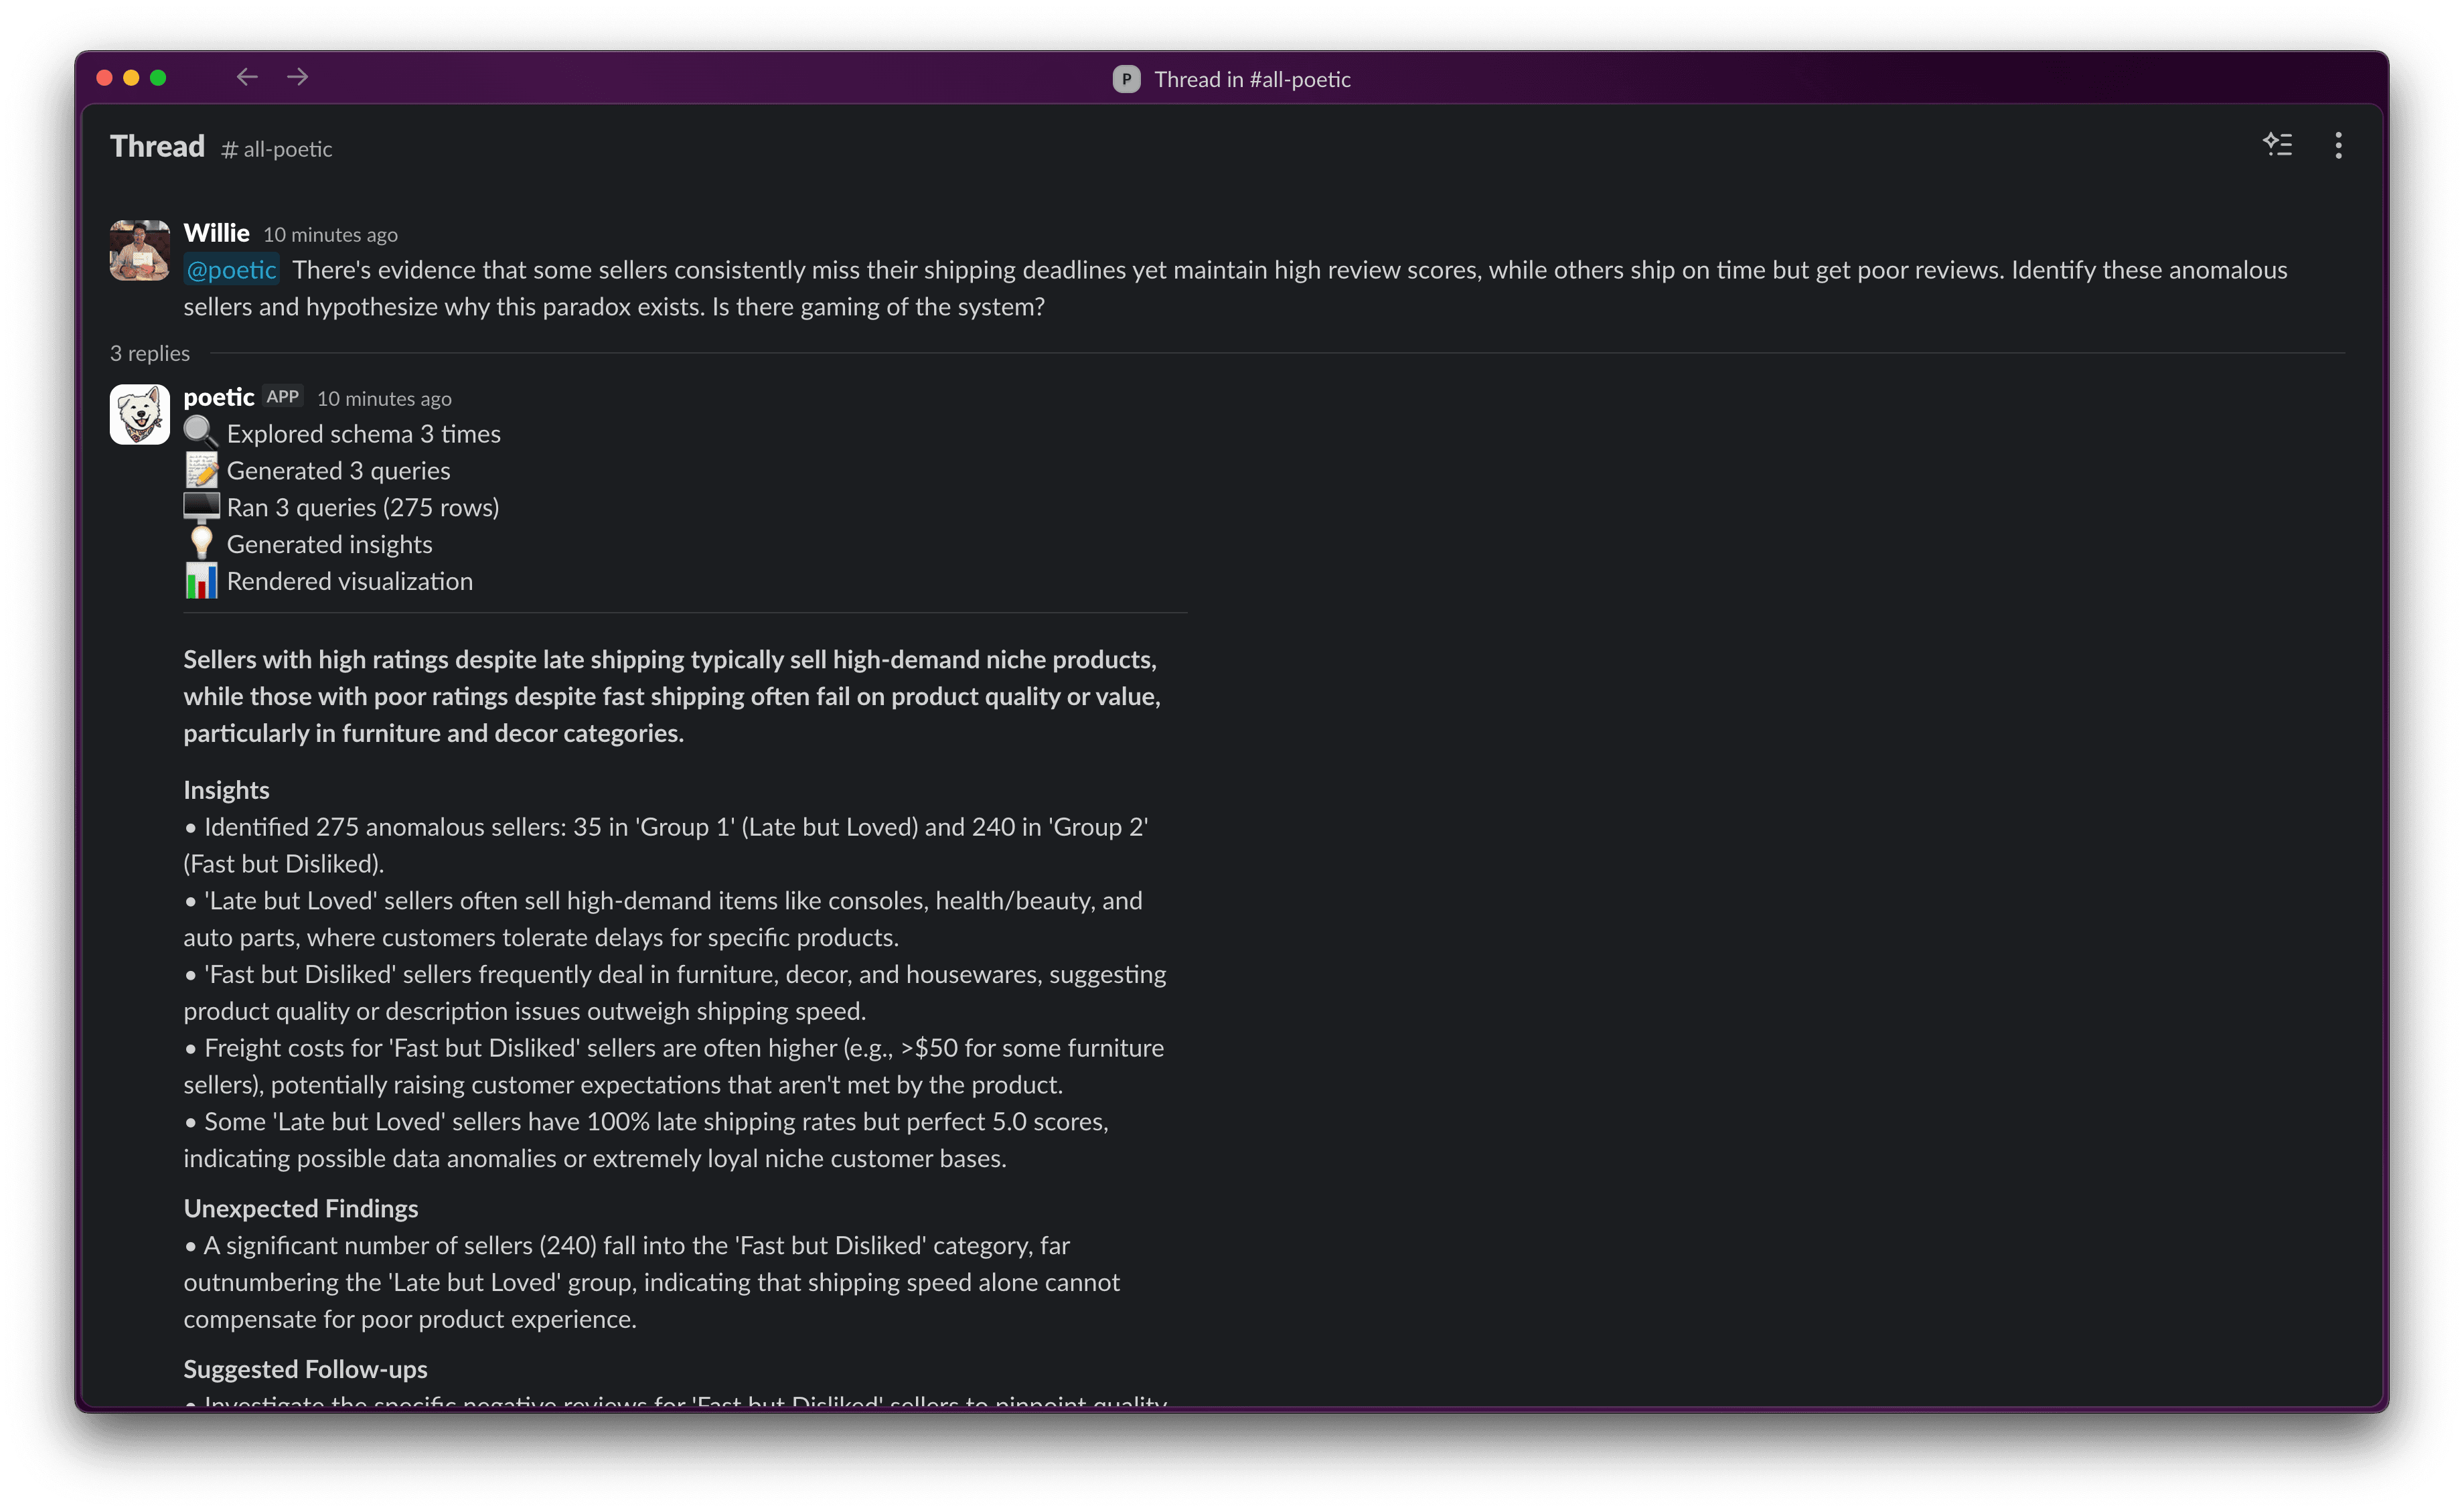The width and height of the screenshot is (2464, 1512).
Task: Click the poetic message timestamp
Action: [384, 398]
